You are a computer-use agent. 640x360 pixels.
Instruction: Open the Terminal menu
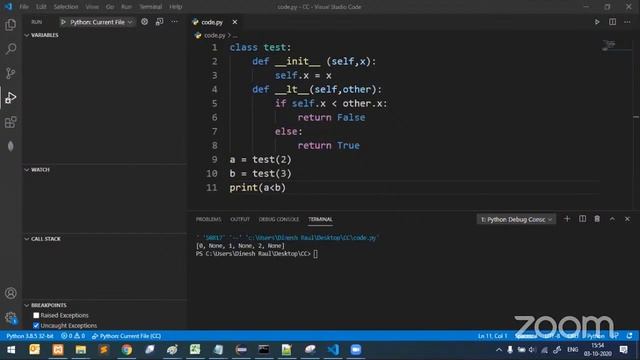(x=151, y=7)
